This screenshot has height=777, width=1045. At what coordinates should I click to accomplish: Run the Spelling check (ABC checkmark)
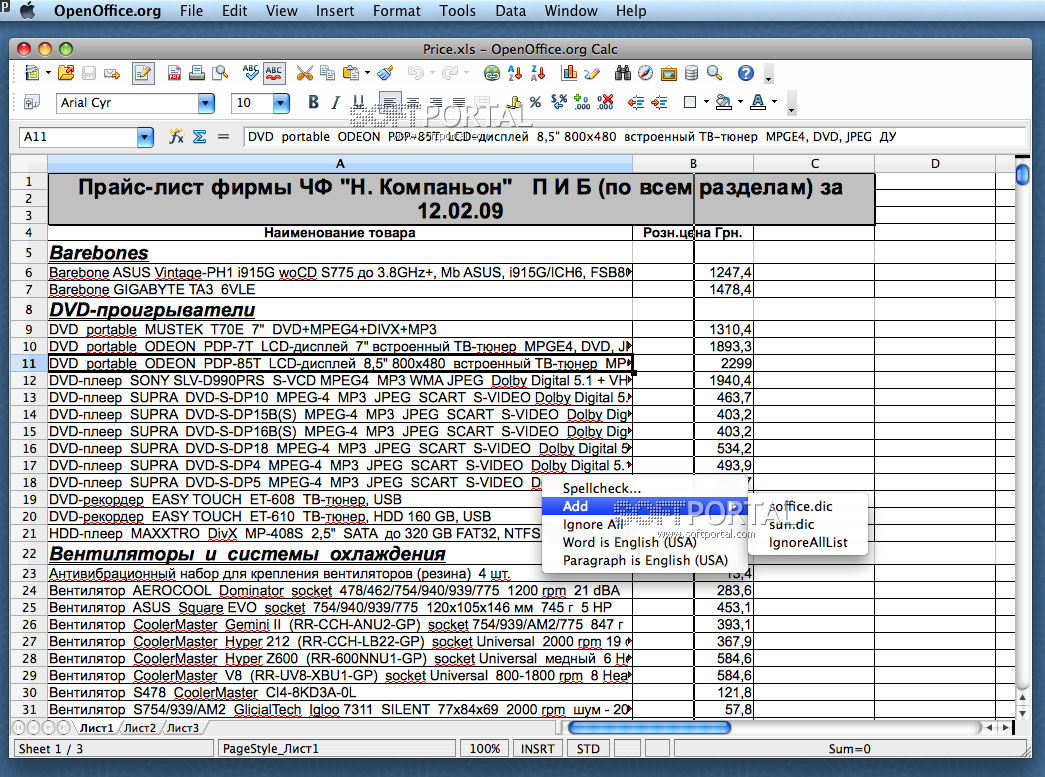tap(251, 73)
